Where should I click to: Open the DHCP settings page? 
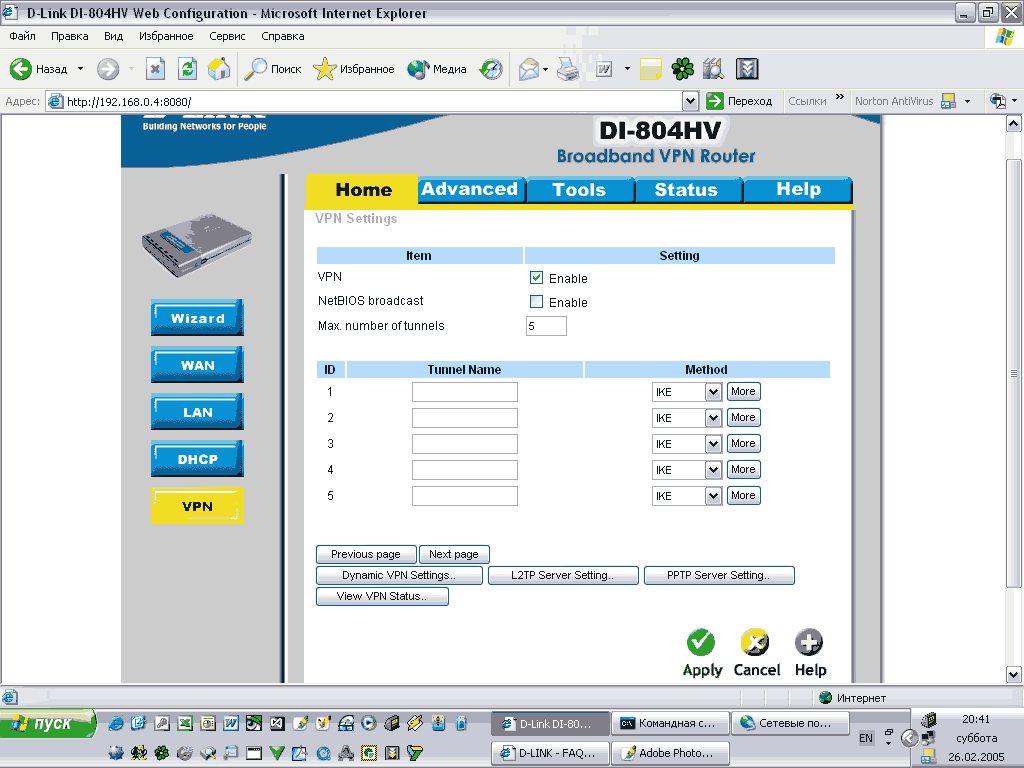click(197, 459)
